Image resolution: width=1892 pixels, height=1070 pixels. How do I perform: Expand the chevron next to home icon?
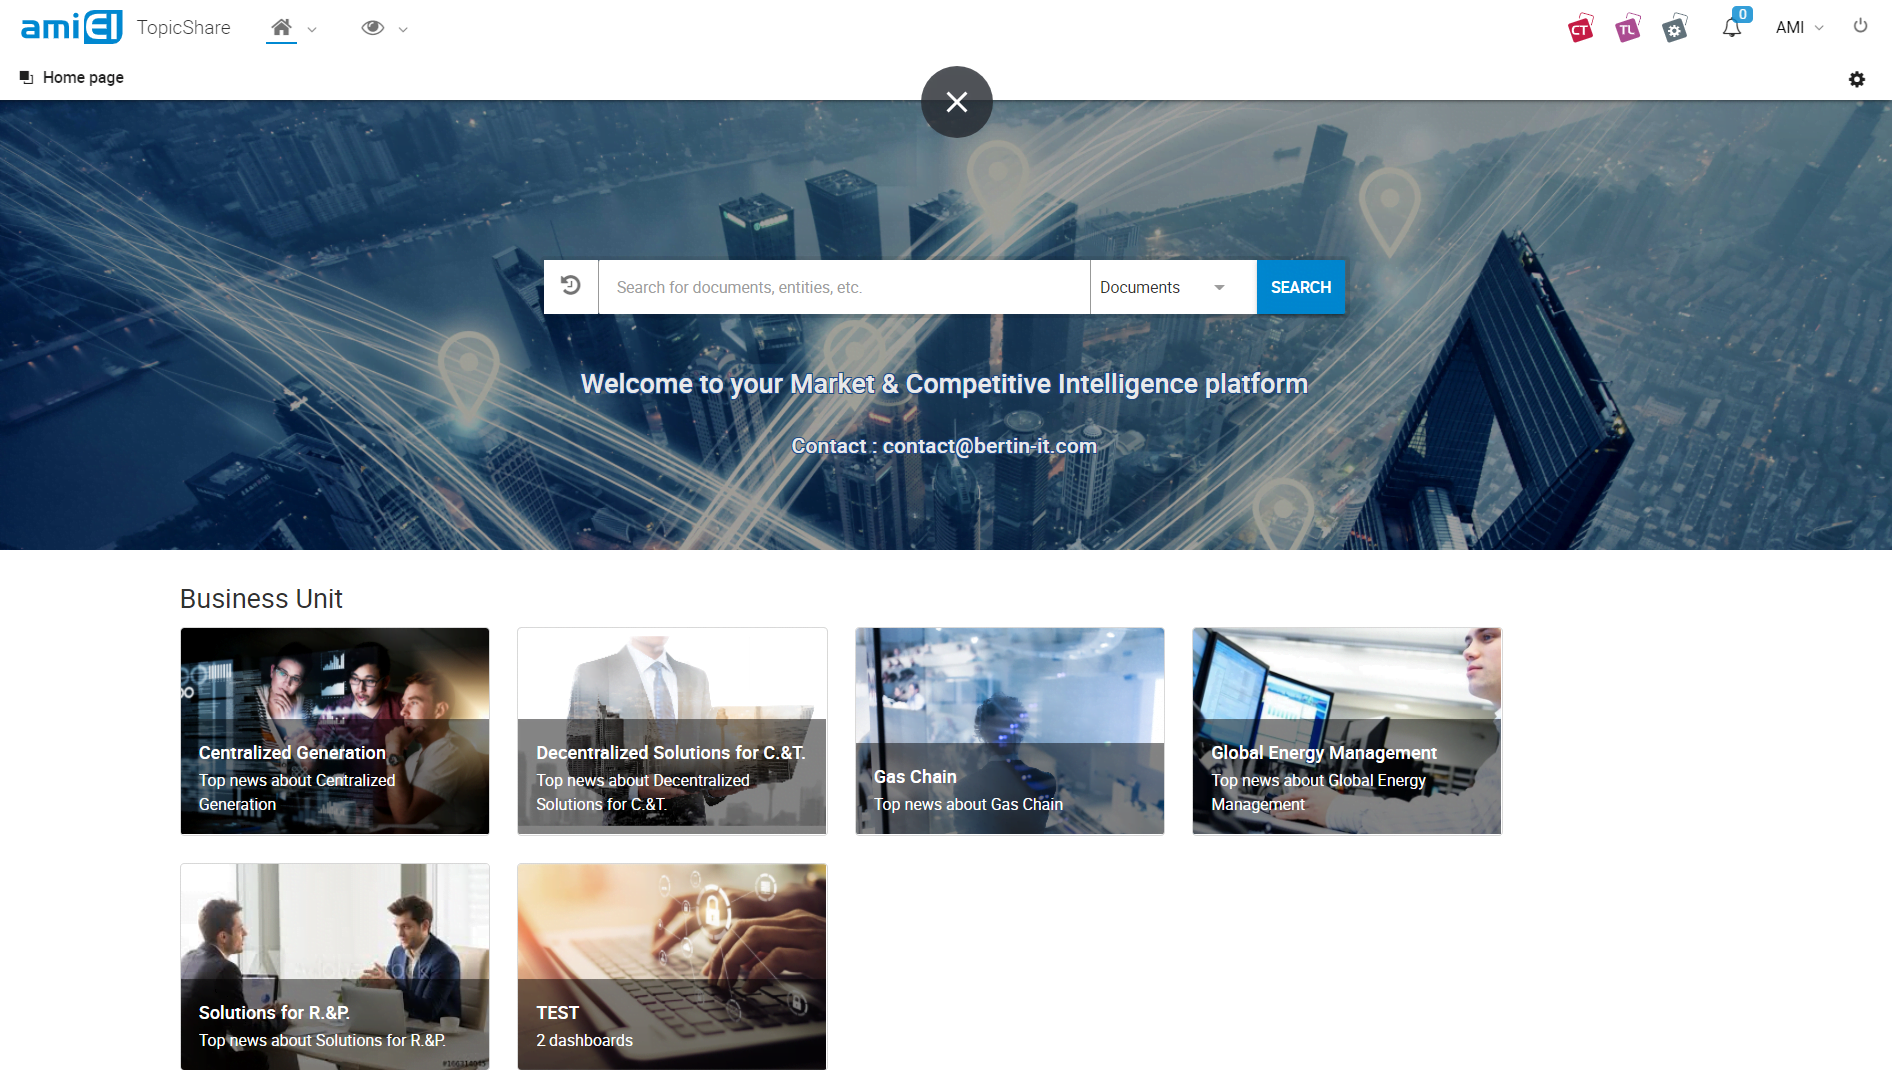[312, 29]
